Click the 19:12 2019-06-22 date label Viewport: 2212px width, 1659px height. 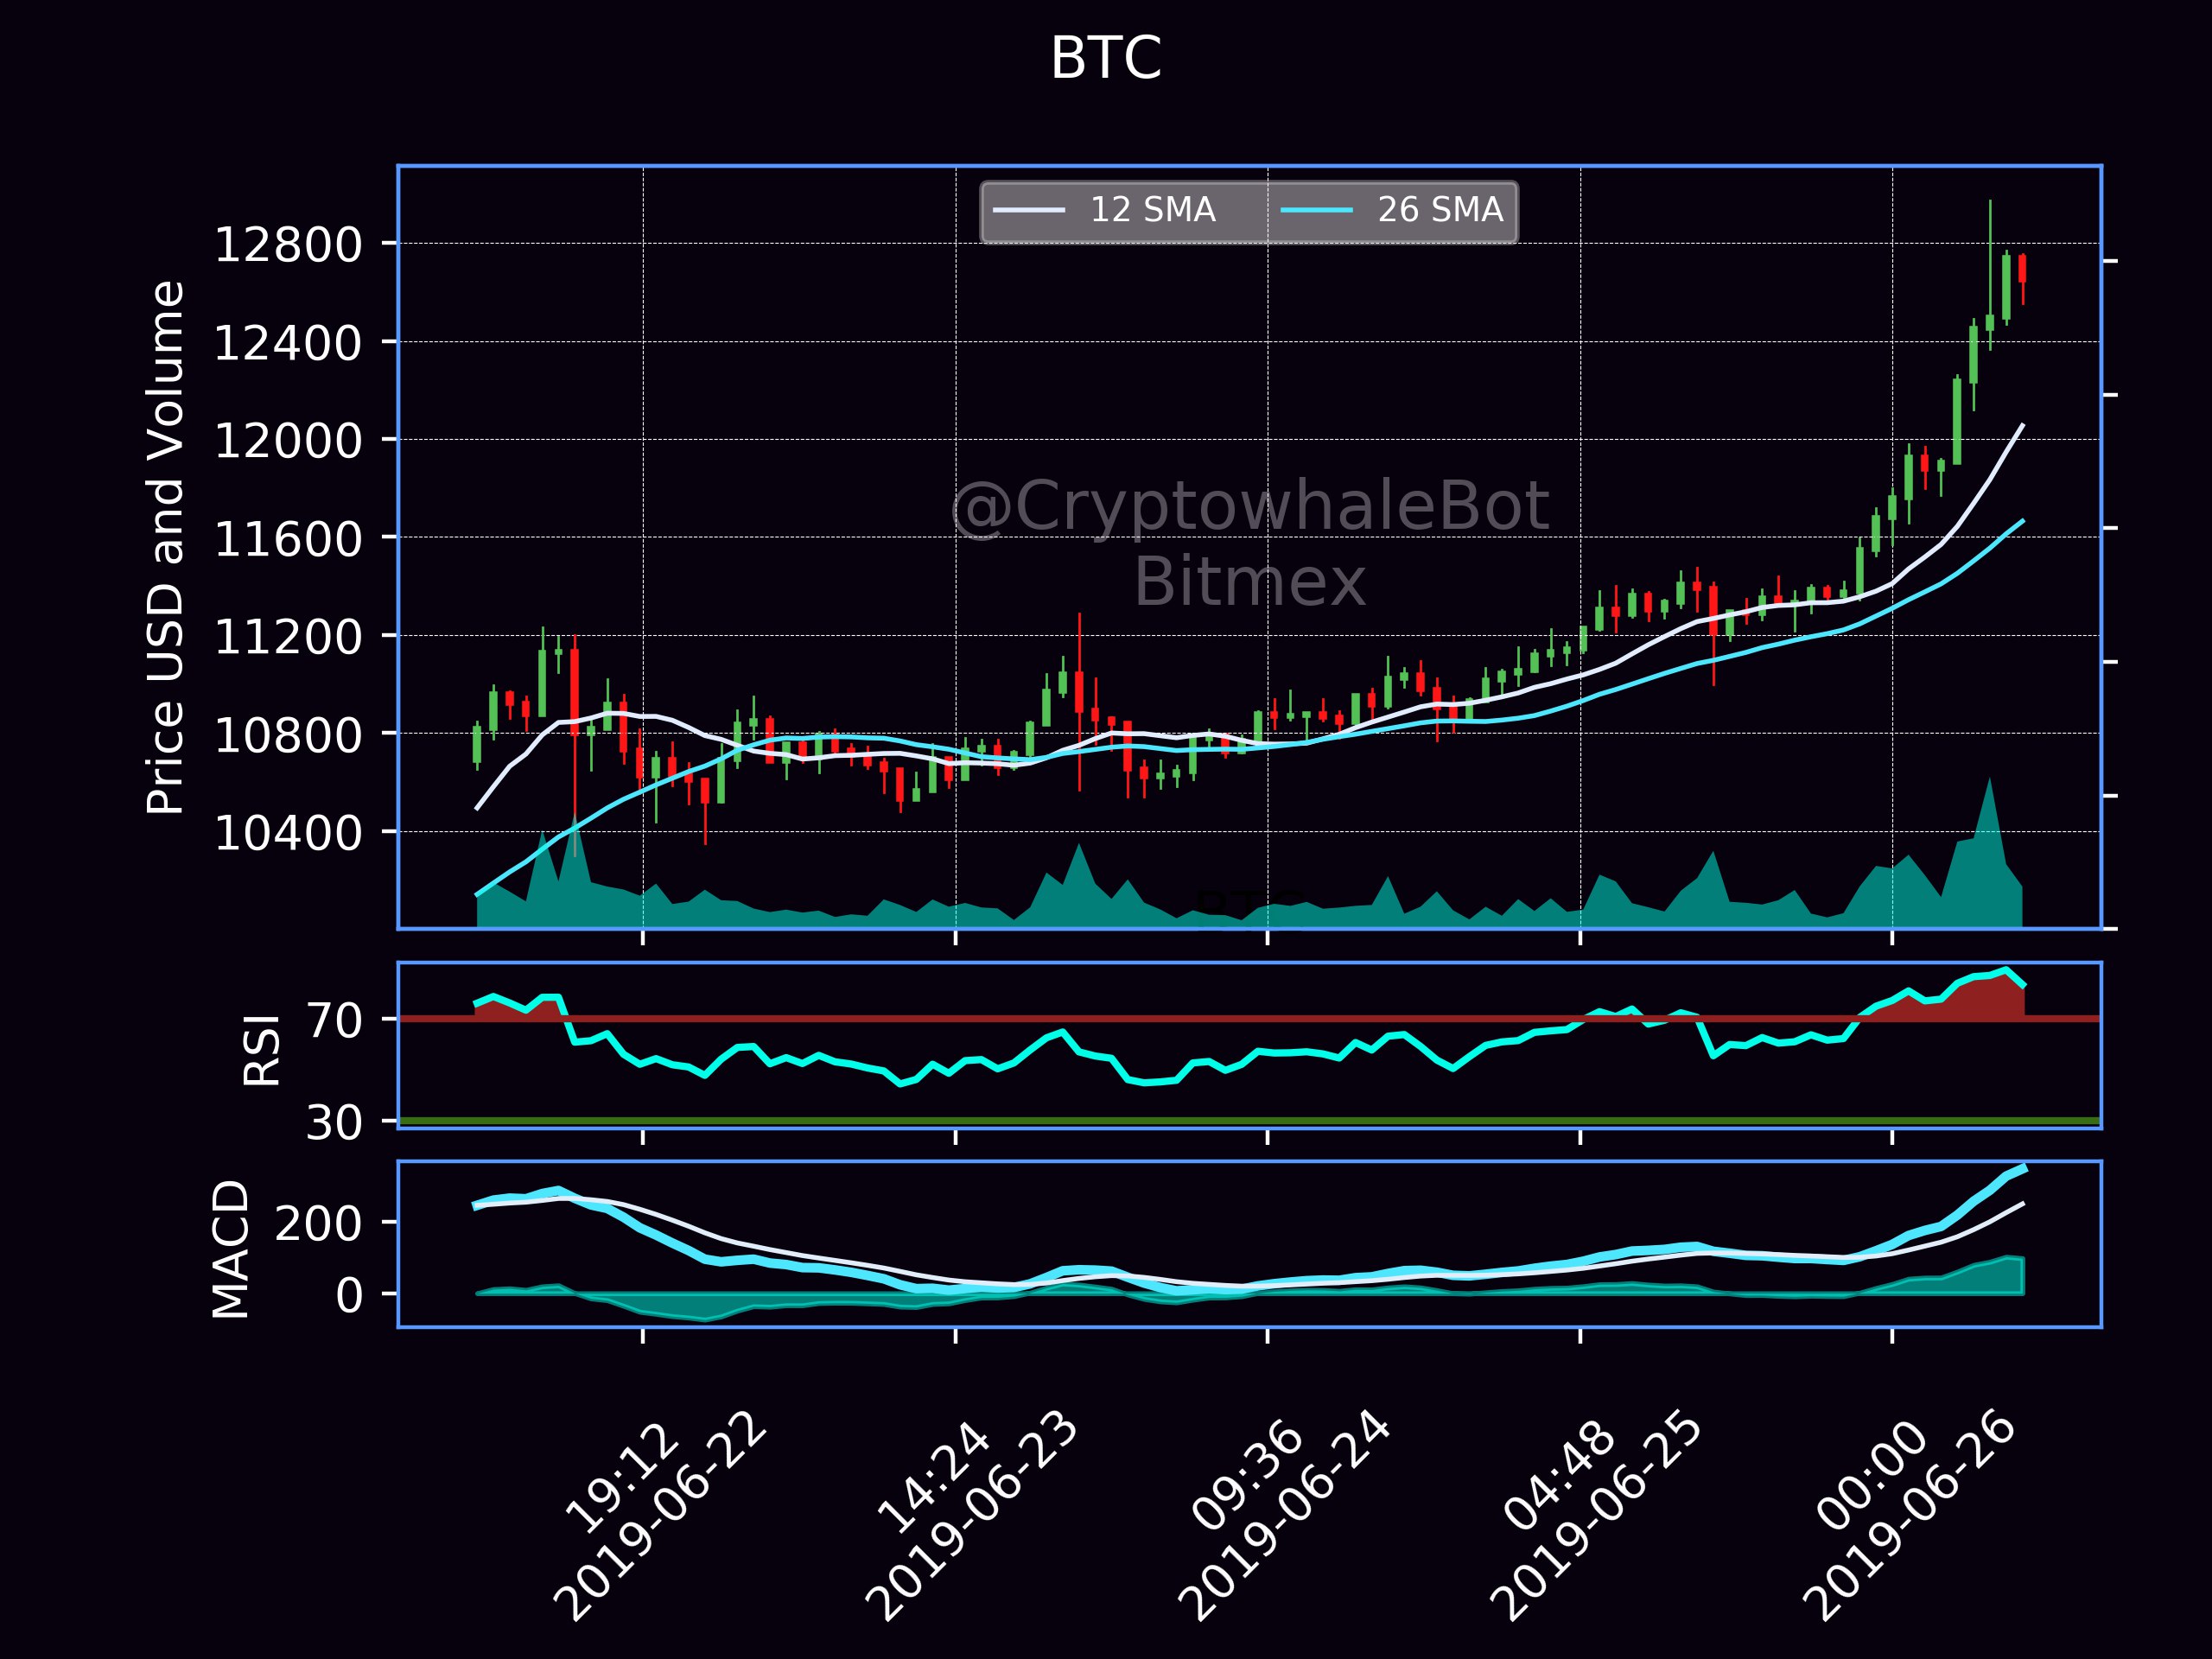660,1515
